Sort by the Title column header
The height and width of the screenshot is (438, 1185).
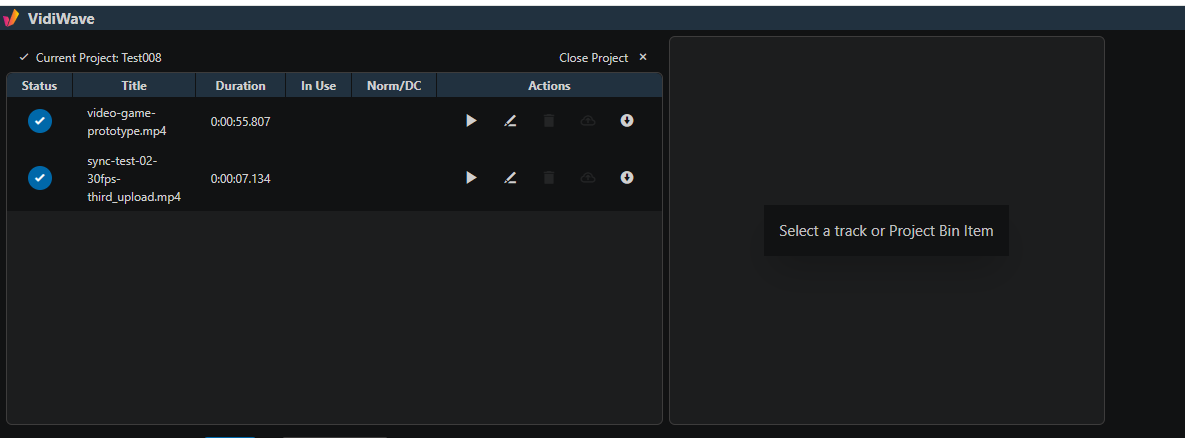pyautogui.click(x=134, y=85)
